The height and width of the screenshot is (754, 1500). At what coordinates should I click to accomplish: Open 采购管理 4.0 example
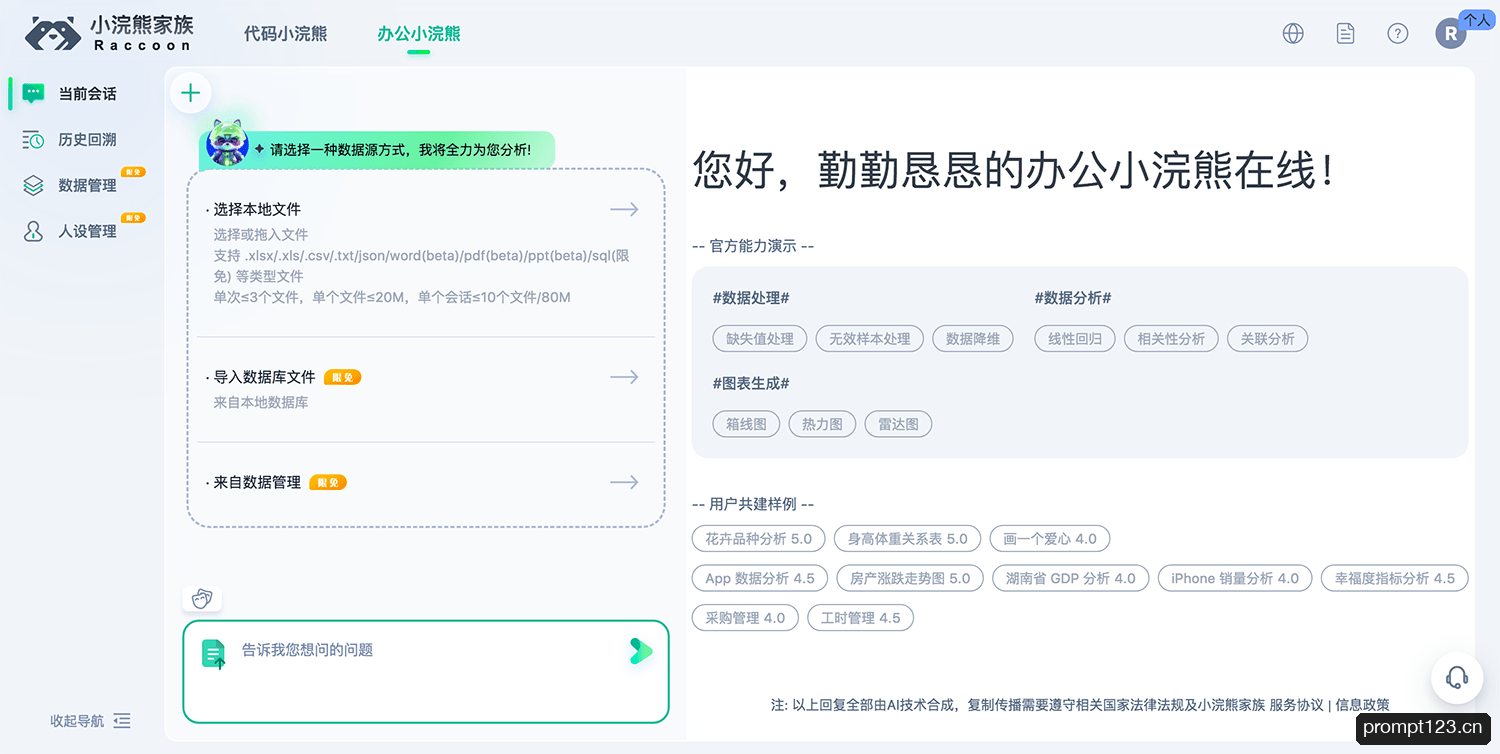tap(746, 618)
